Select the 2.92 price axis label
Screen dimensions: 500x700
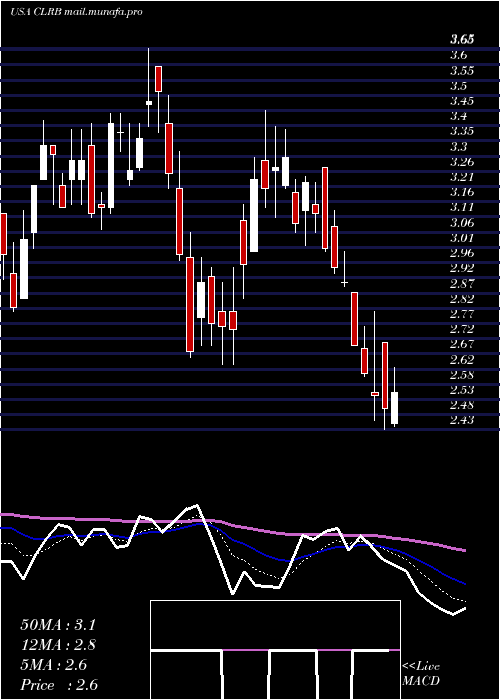coord(462,268)
